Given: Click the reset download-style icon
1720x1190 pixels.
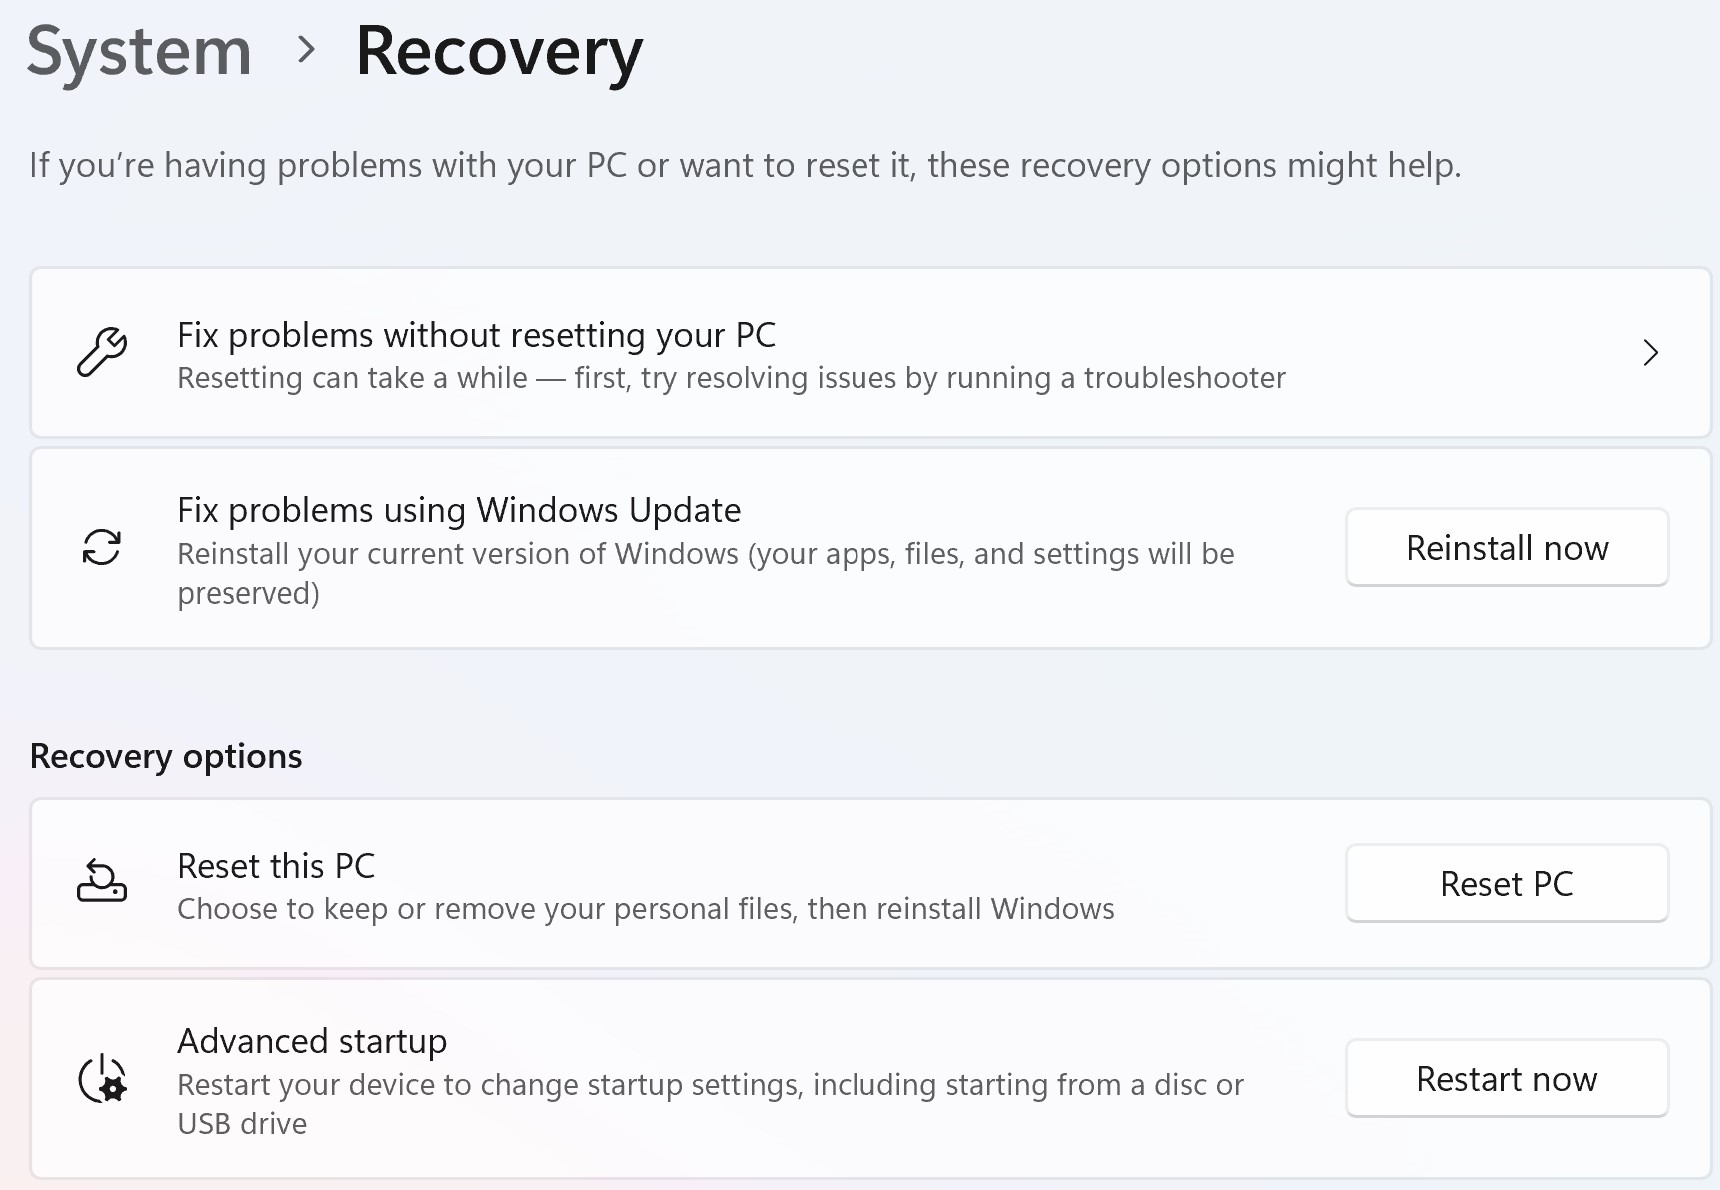Looking at the screenshot, I should pyautogui.click(x=101, y=883).
